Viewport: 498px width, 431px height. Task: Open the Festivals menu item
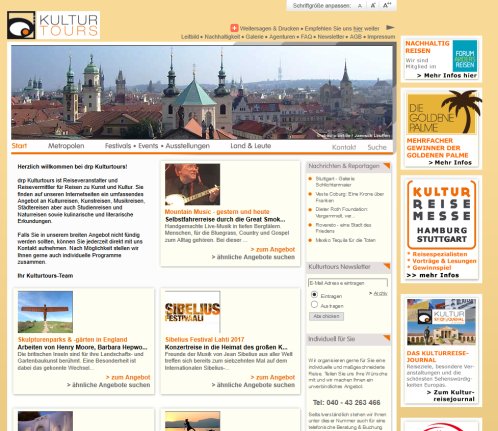[x=118, y=146]
